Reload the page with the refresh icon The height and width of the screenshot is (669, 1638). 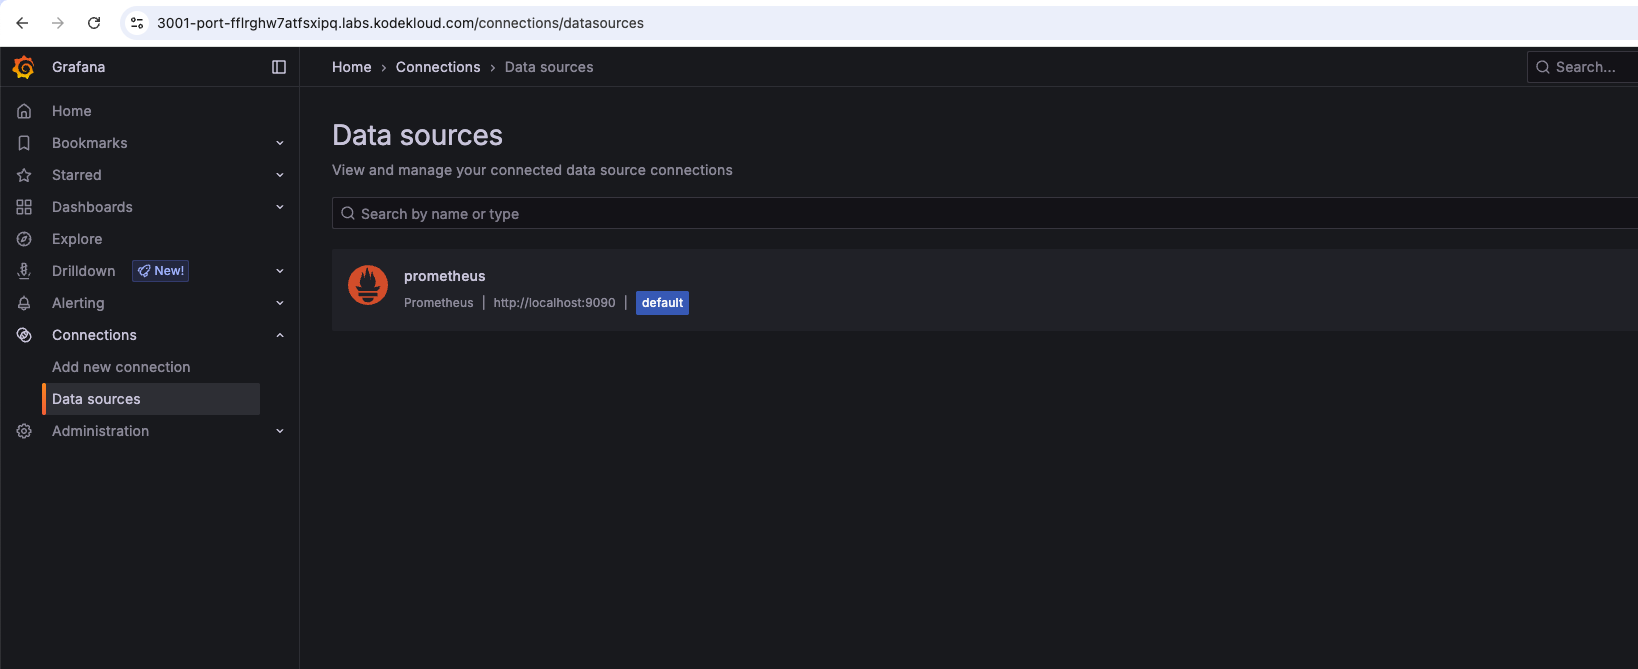point(94,23)
